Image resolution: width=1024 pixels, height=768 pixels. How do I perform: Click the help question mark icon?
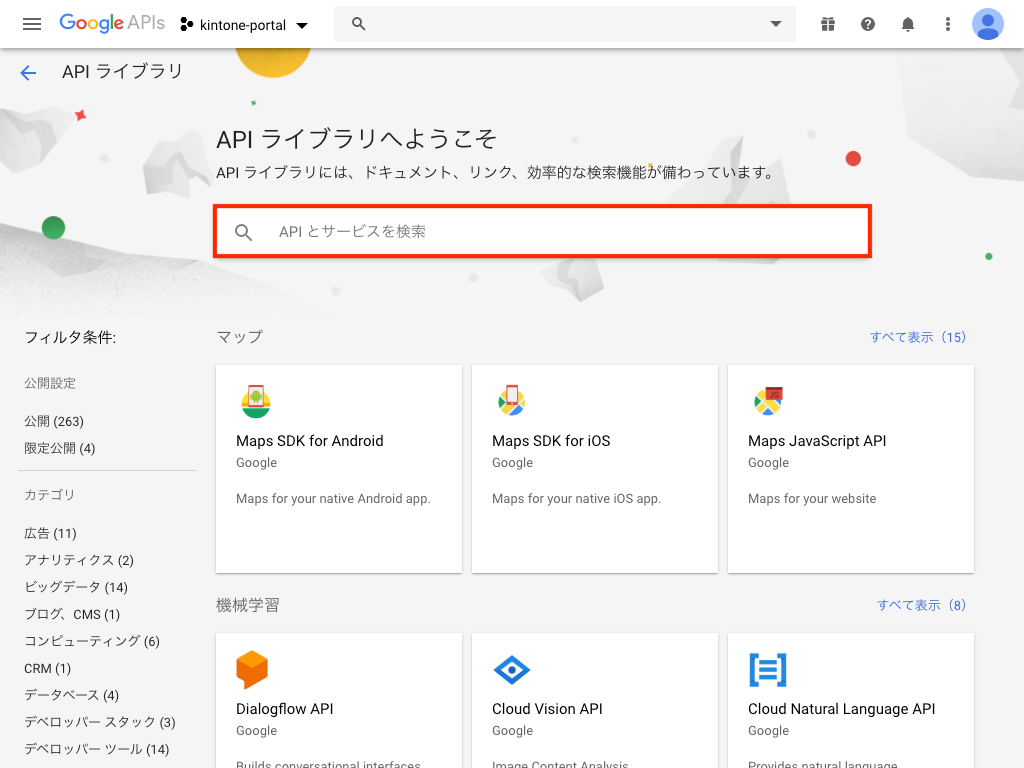[868, 24]
